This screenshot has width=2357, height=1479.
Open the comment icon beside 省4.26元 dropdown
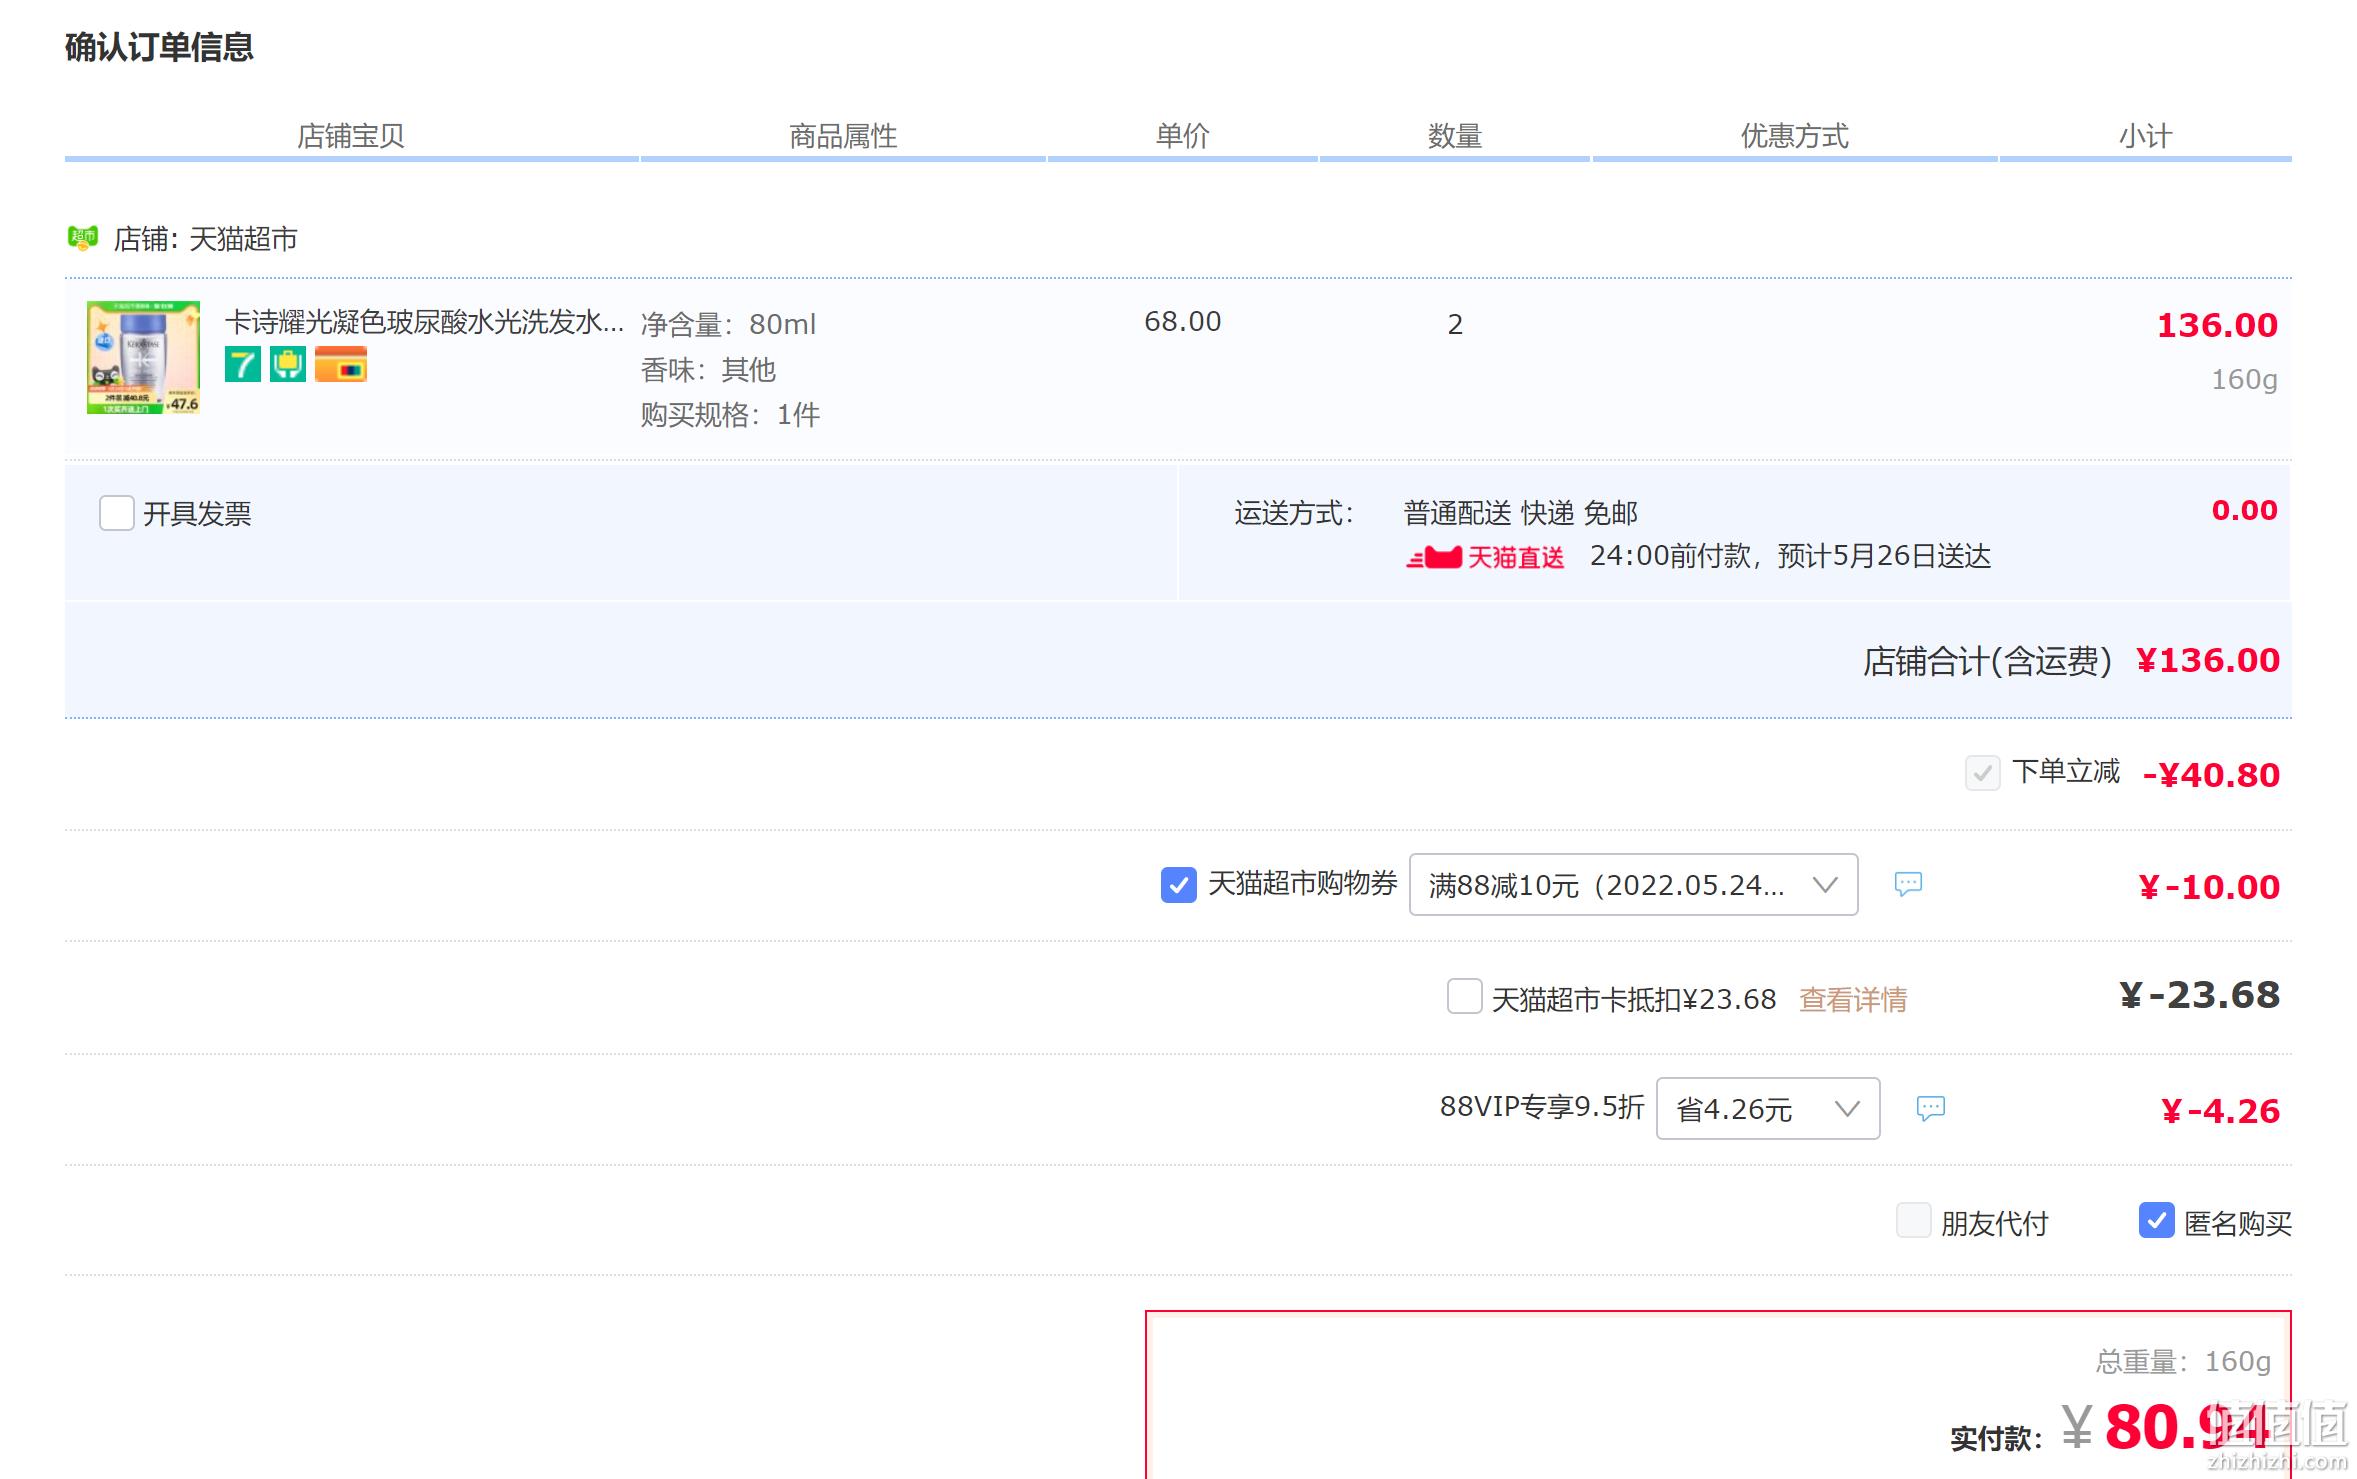click(x=1930, y=1108)
